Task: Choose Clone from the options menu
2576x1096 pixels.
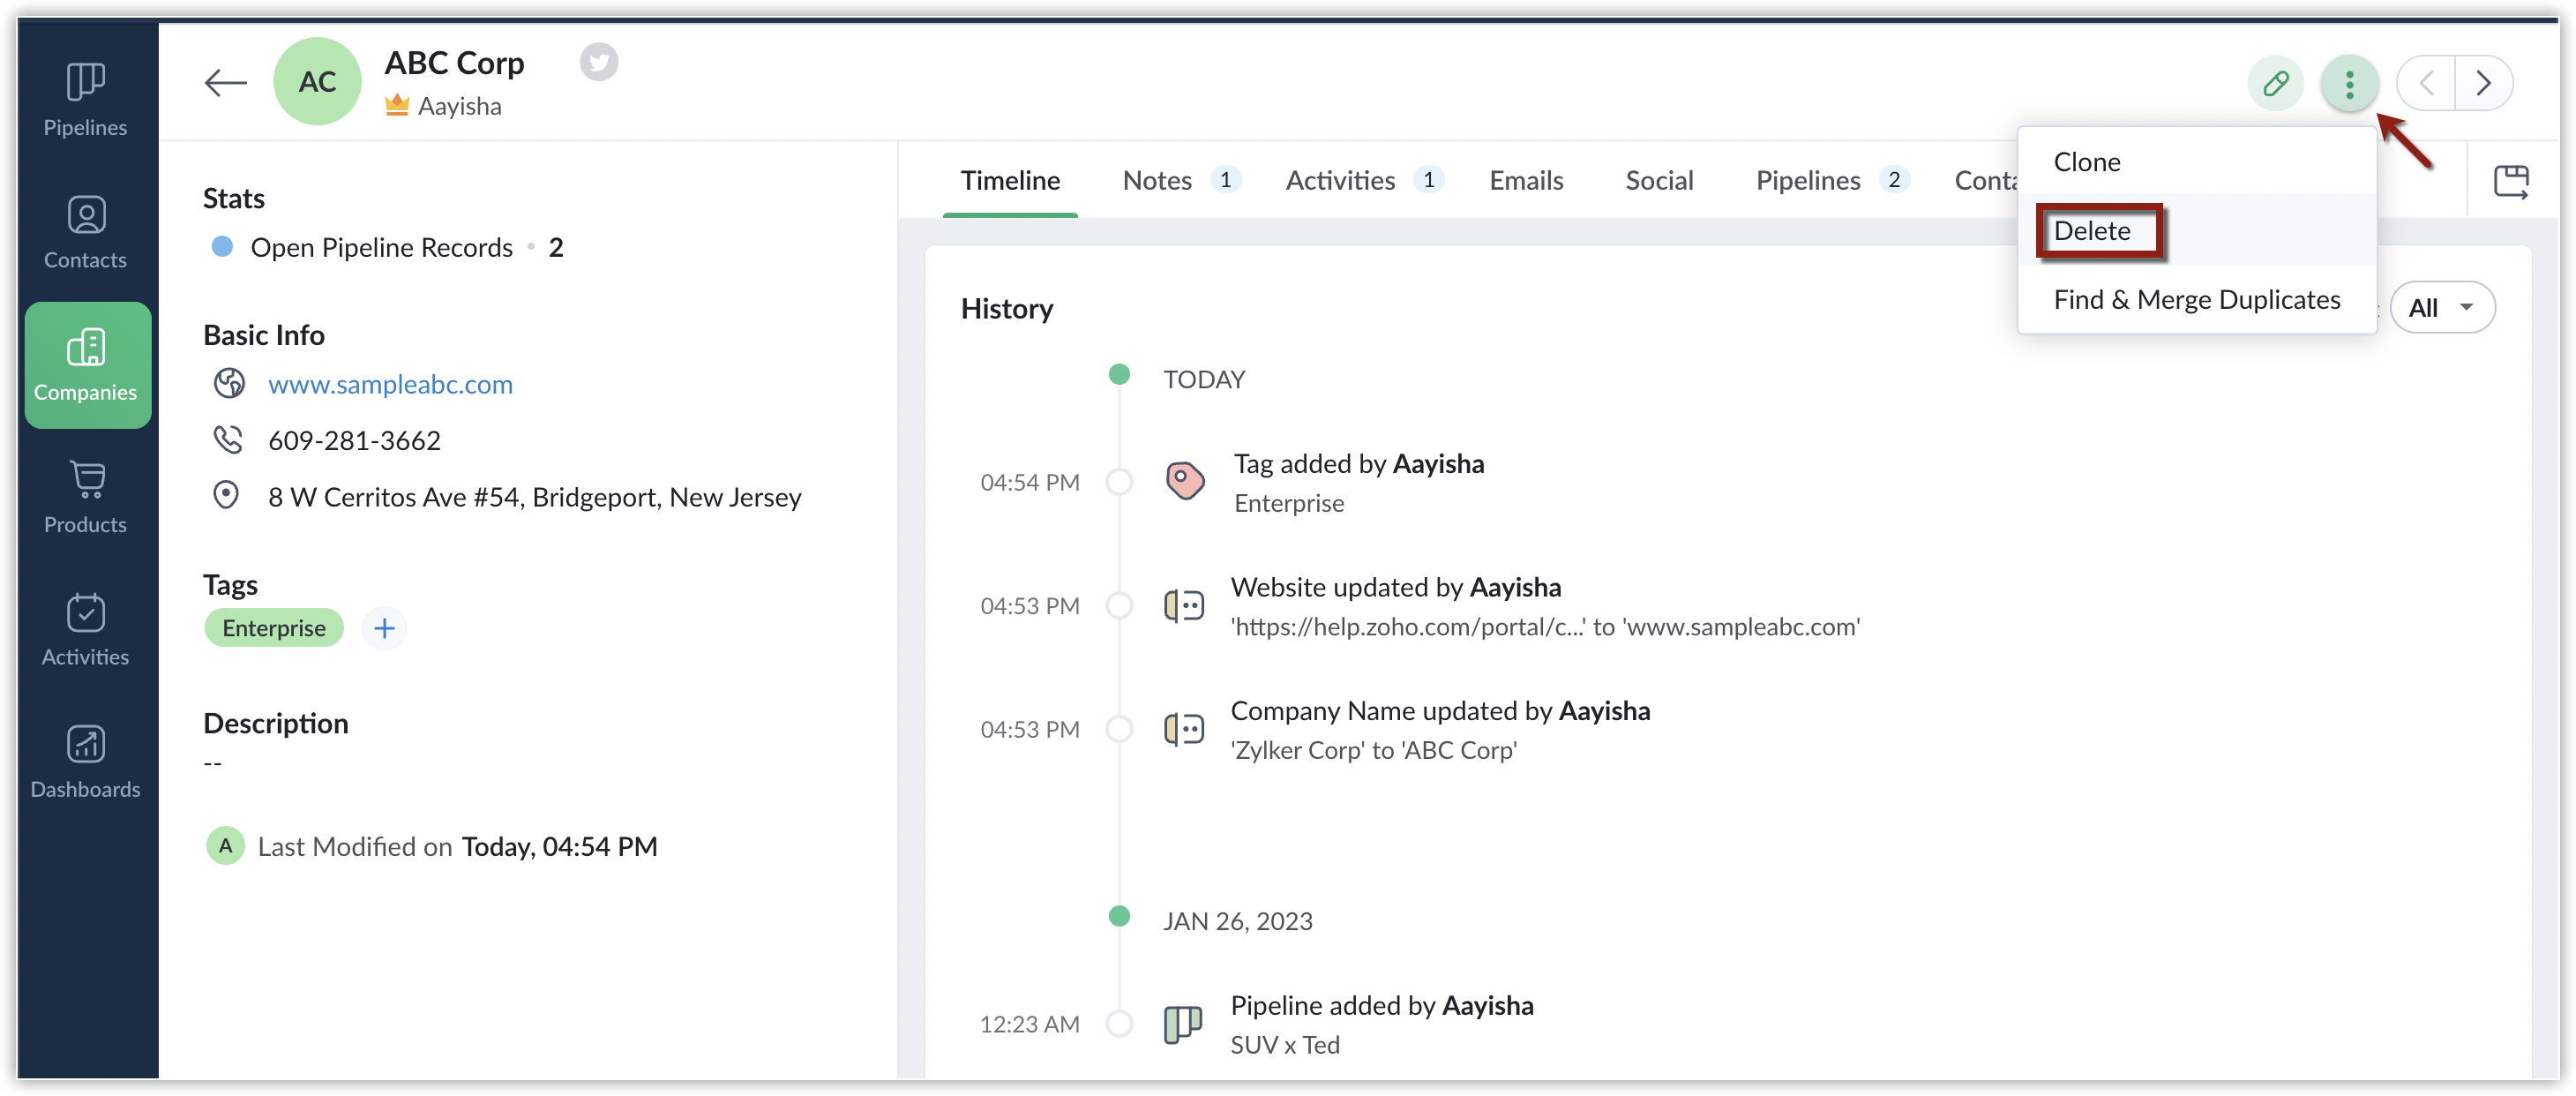Action: (2087, 162)
